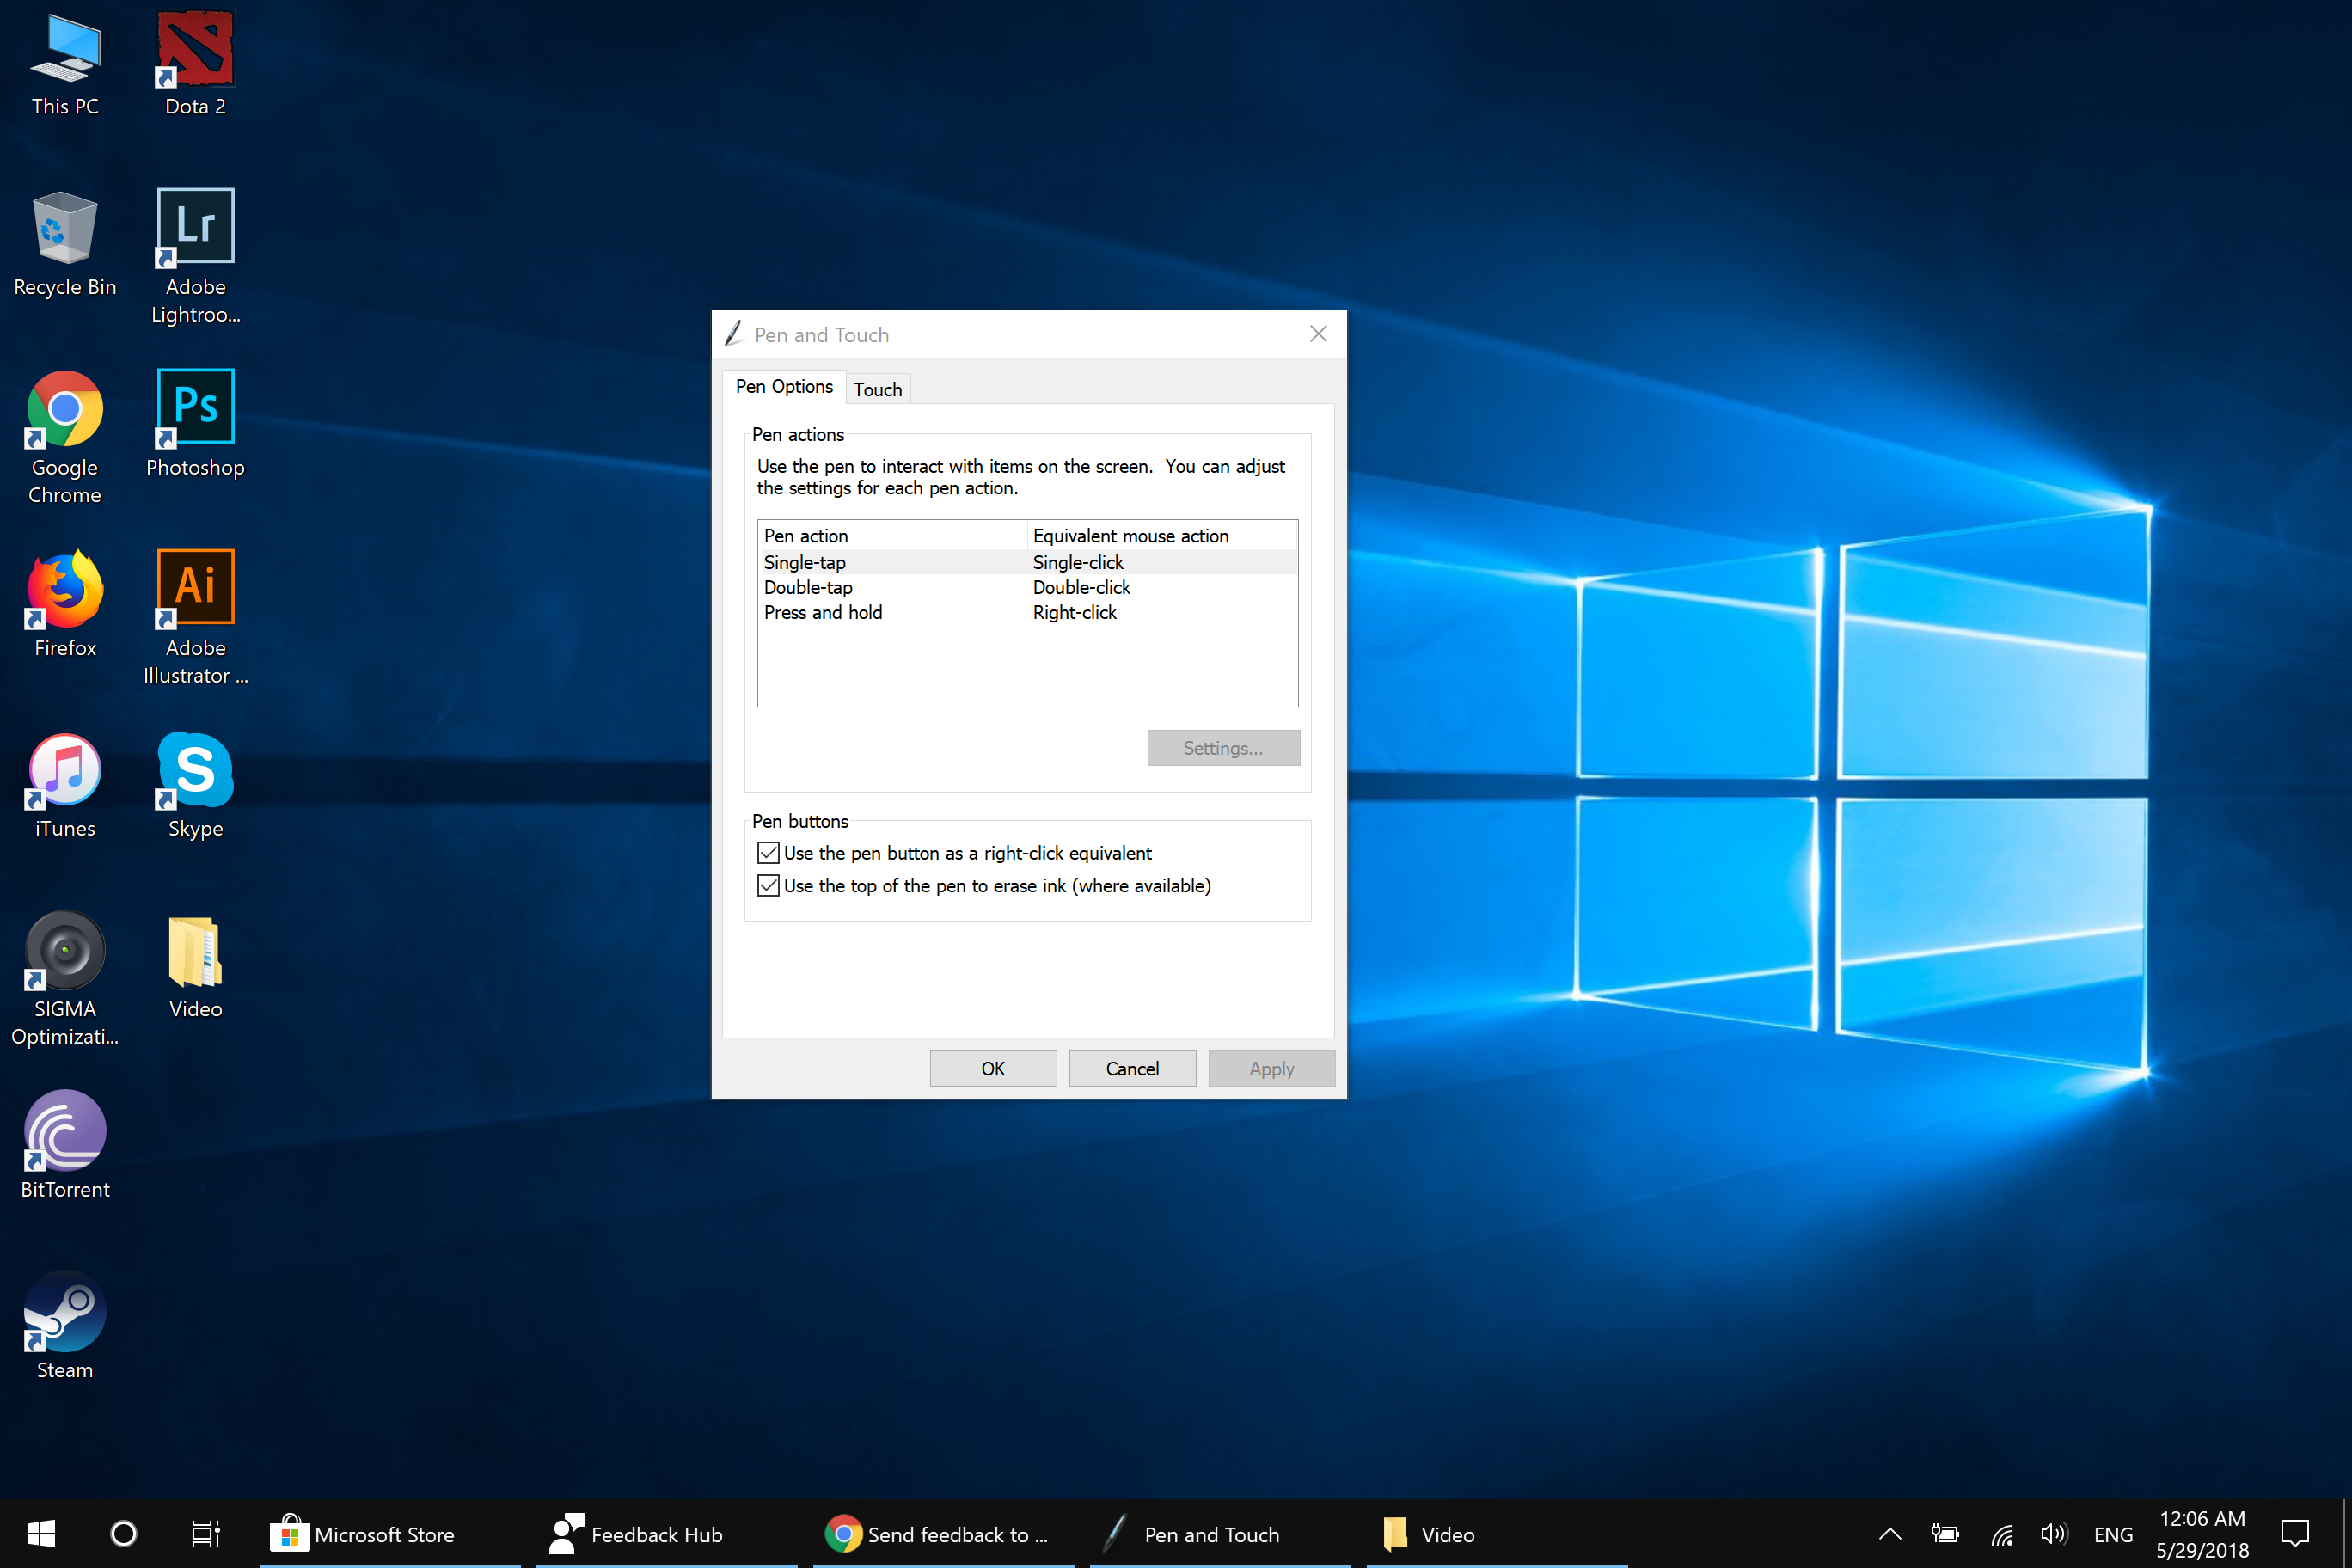Click Settings button for pen actions
This screenshot has width=2352, height=1568.
(x=1225, y=747)
